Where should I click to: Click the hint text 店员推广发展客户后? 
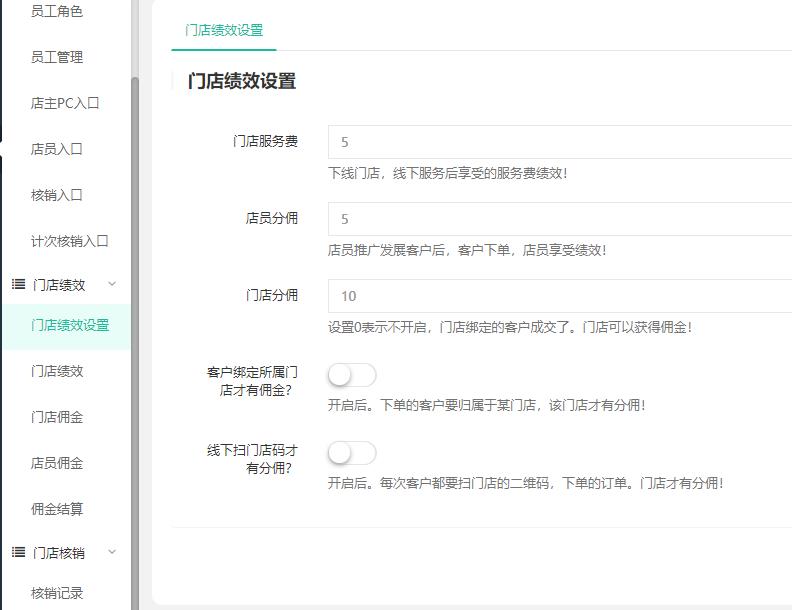point(386,250)
